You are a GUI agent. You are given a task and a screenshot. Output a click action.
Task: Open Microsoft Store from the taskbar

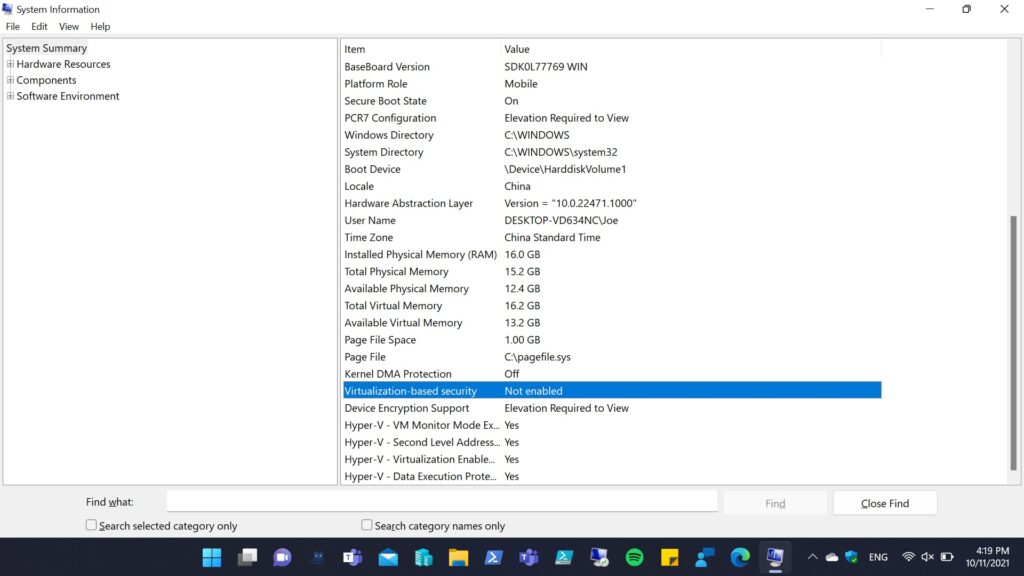423,557
